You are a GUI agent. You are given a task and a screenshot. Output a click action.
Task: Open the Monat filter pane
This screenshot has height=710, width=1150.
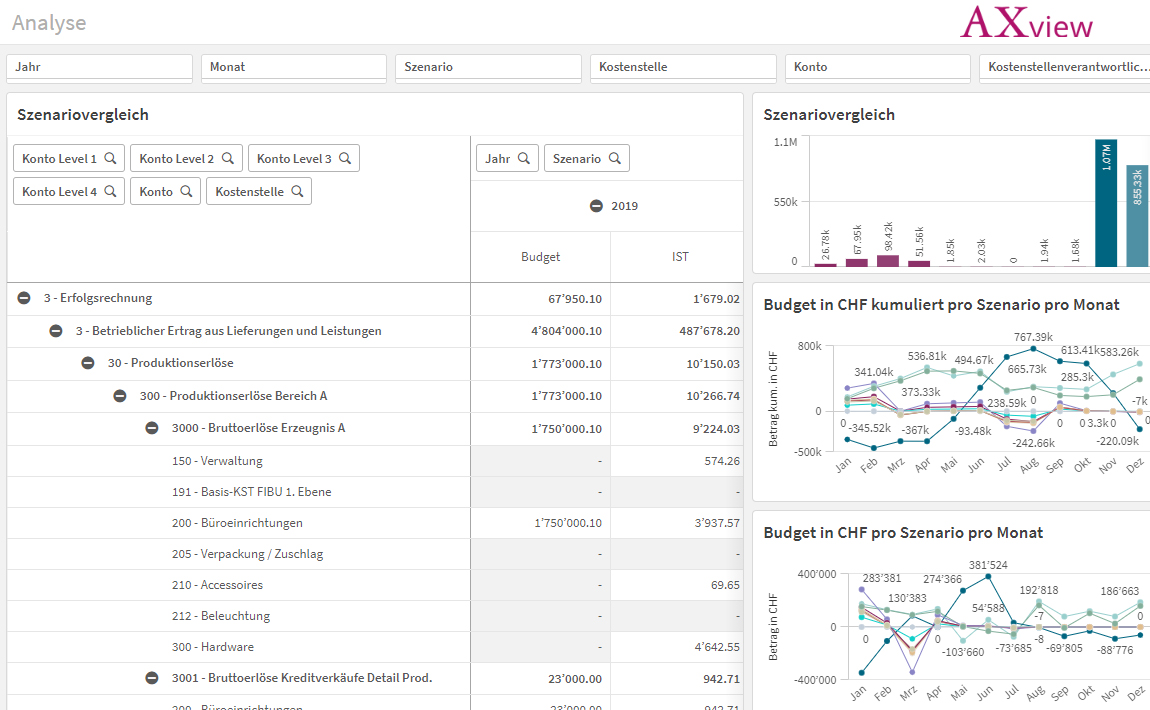pyautogui.click(x=294, y=67)
